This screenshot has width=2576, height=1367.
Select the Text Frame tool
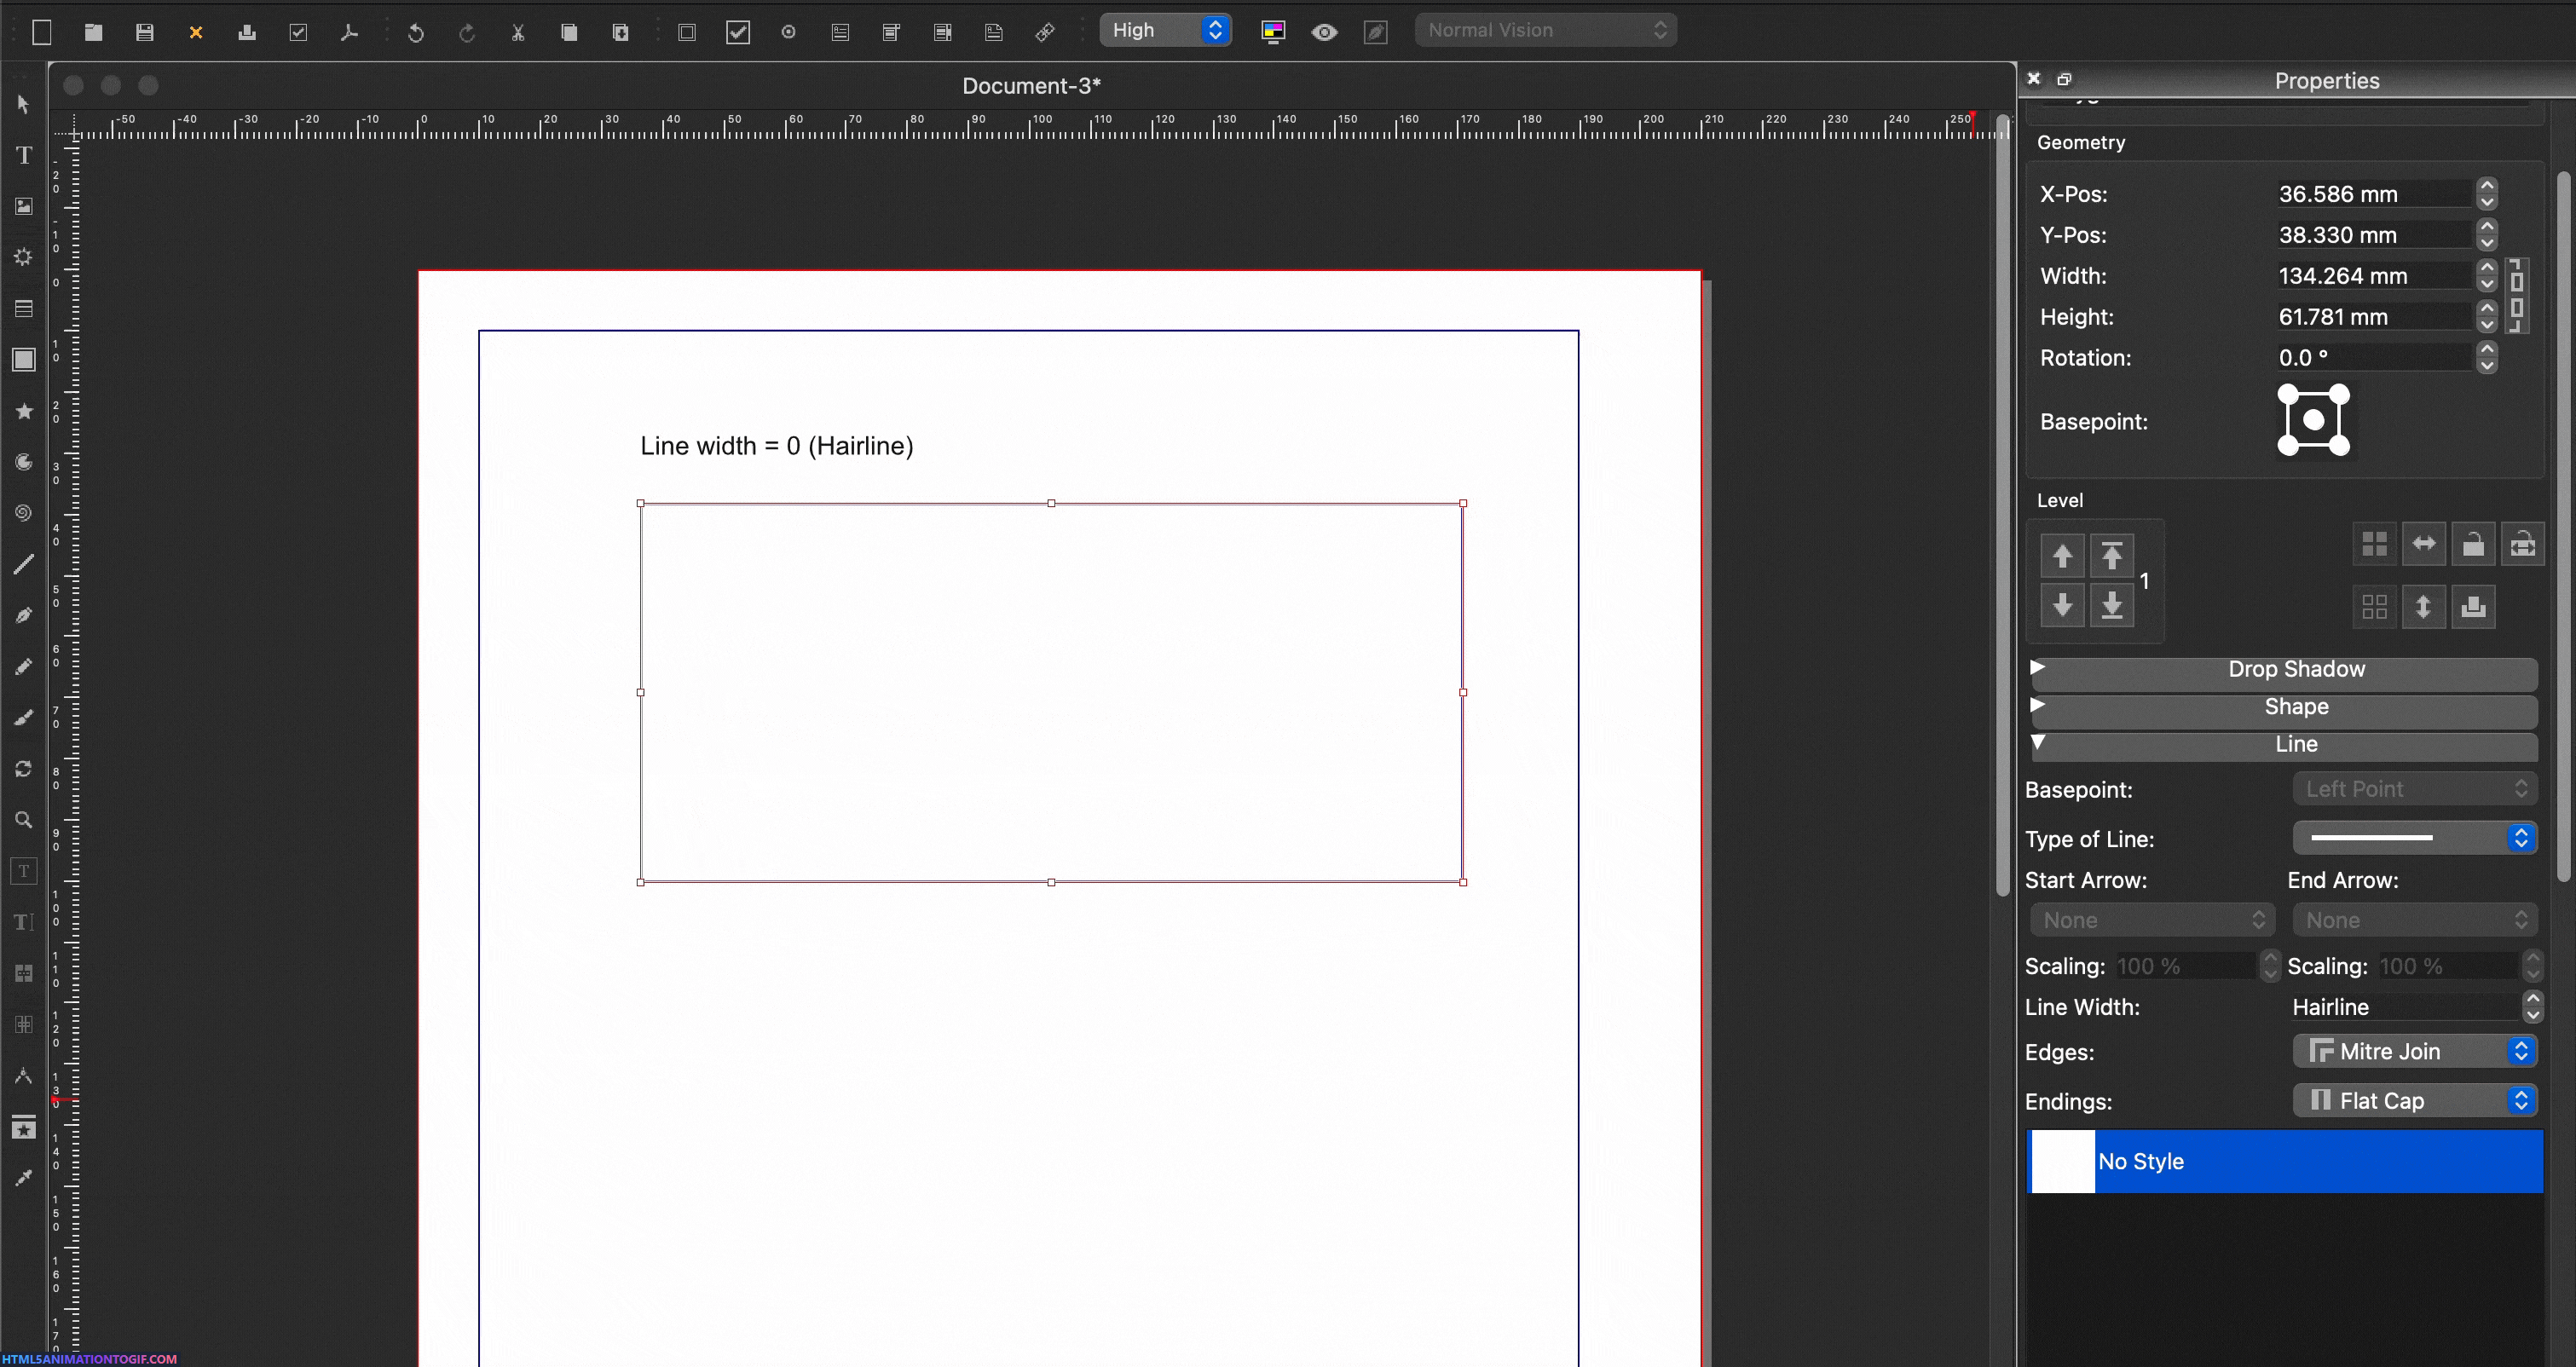pos(24,155)
